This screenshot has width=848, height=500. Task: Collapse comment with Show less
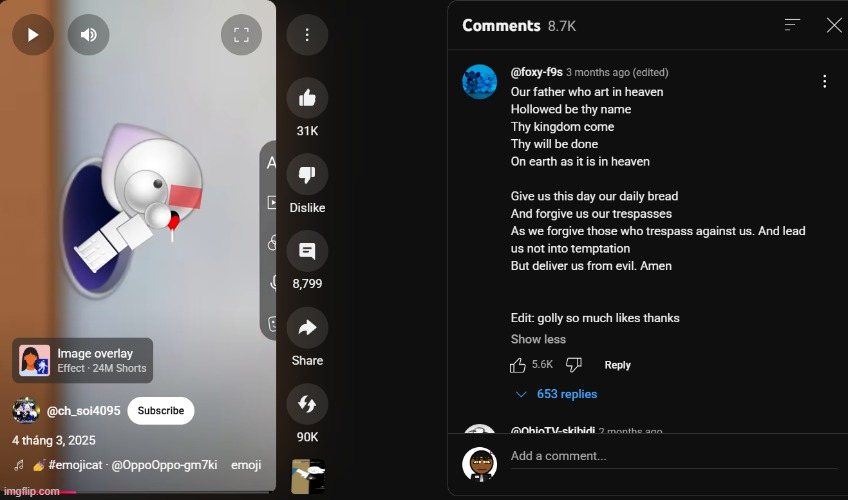(538, 339)
